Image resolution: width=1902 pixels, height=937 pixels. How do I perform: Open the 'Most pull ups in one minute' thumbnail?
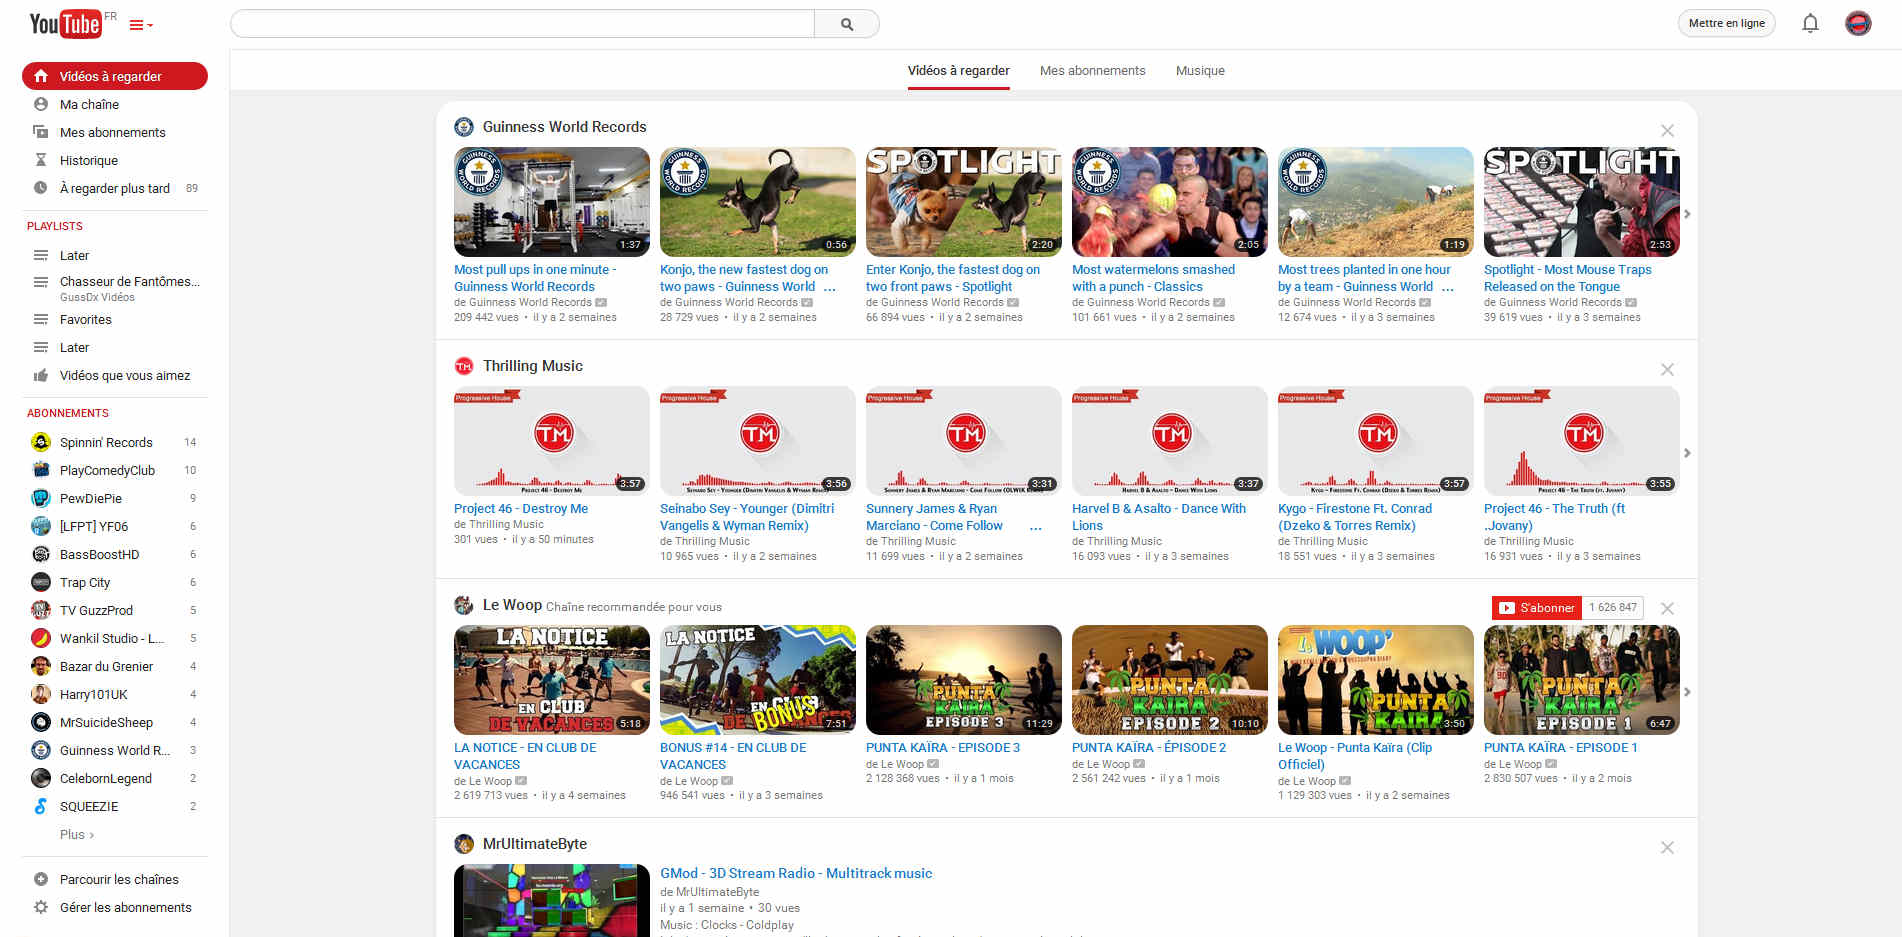[x=552, y=202]
